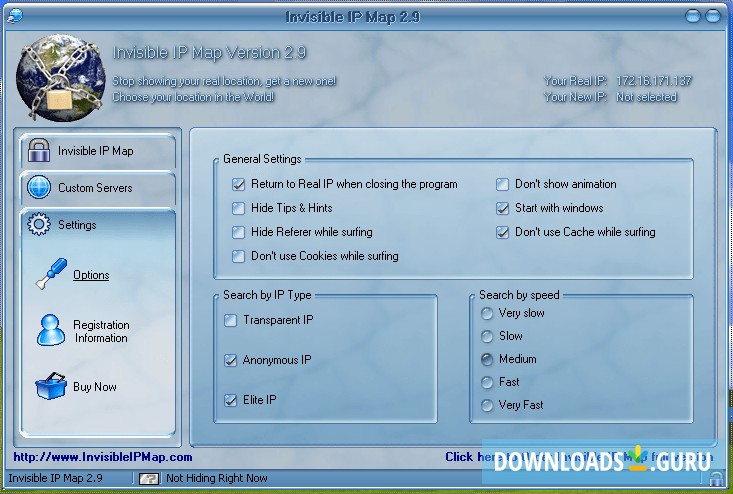Viewport: 733px width, 494px height.
Task: Click the gear icon beside Settings
Action: point(39,224)
